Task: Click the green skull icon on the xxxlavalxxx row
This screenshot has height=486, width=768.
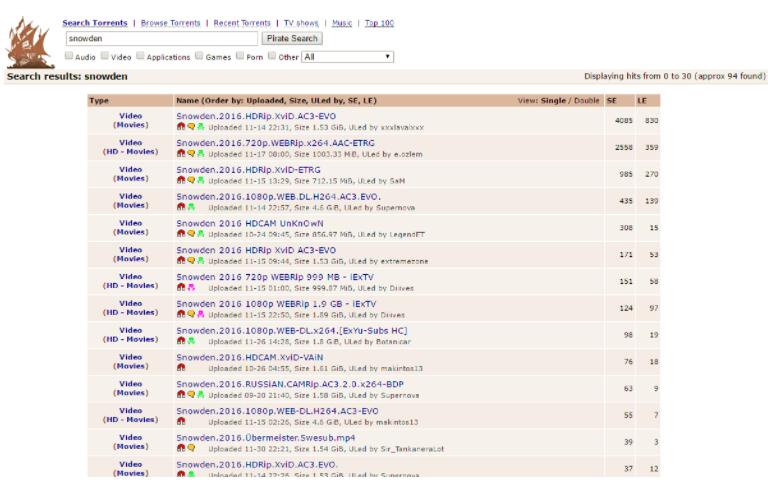Action: pyautogui.click(x=200, y=127)
